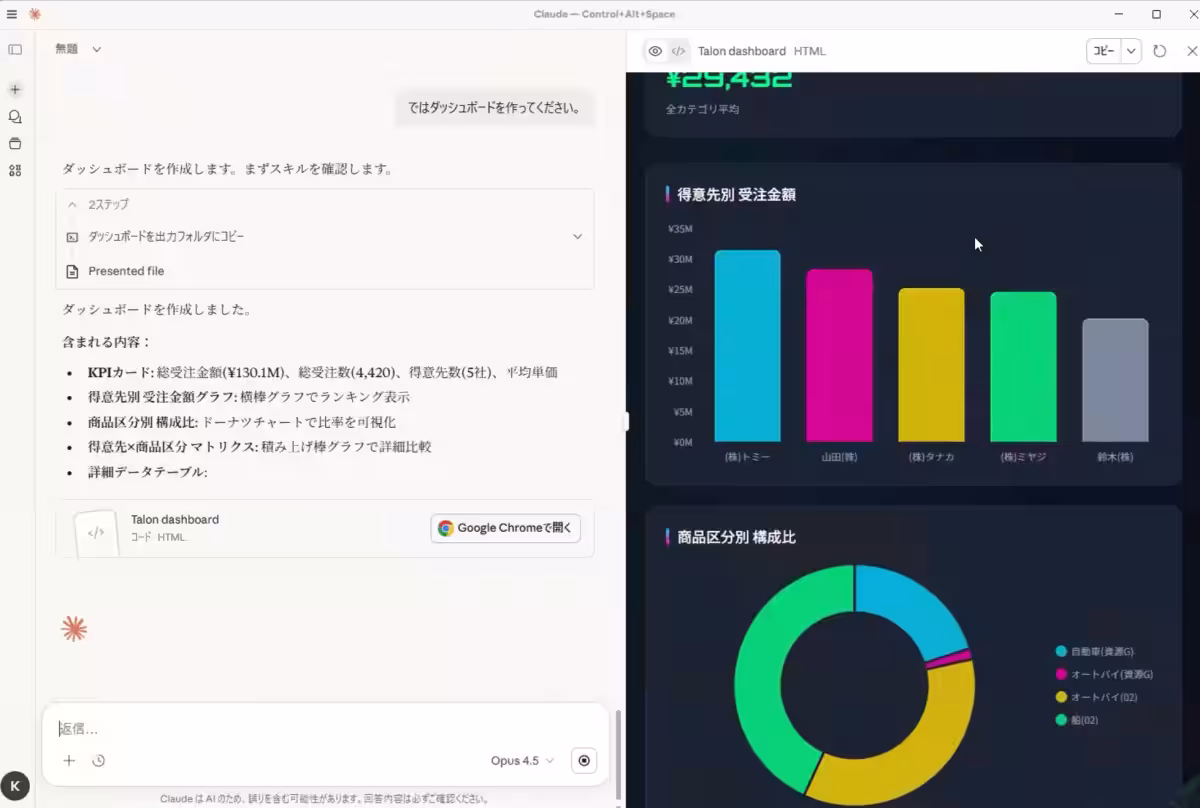This screenshot has width=1200, height=808.
Task: Open a new chat with the plus icon
Action: pos(15,89)
